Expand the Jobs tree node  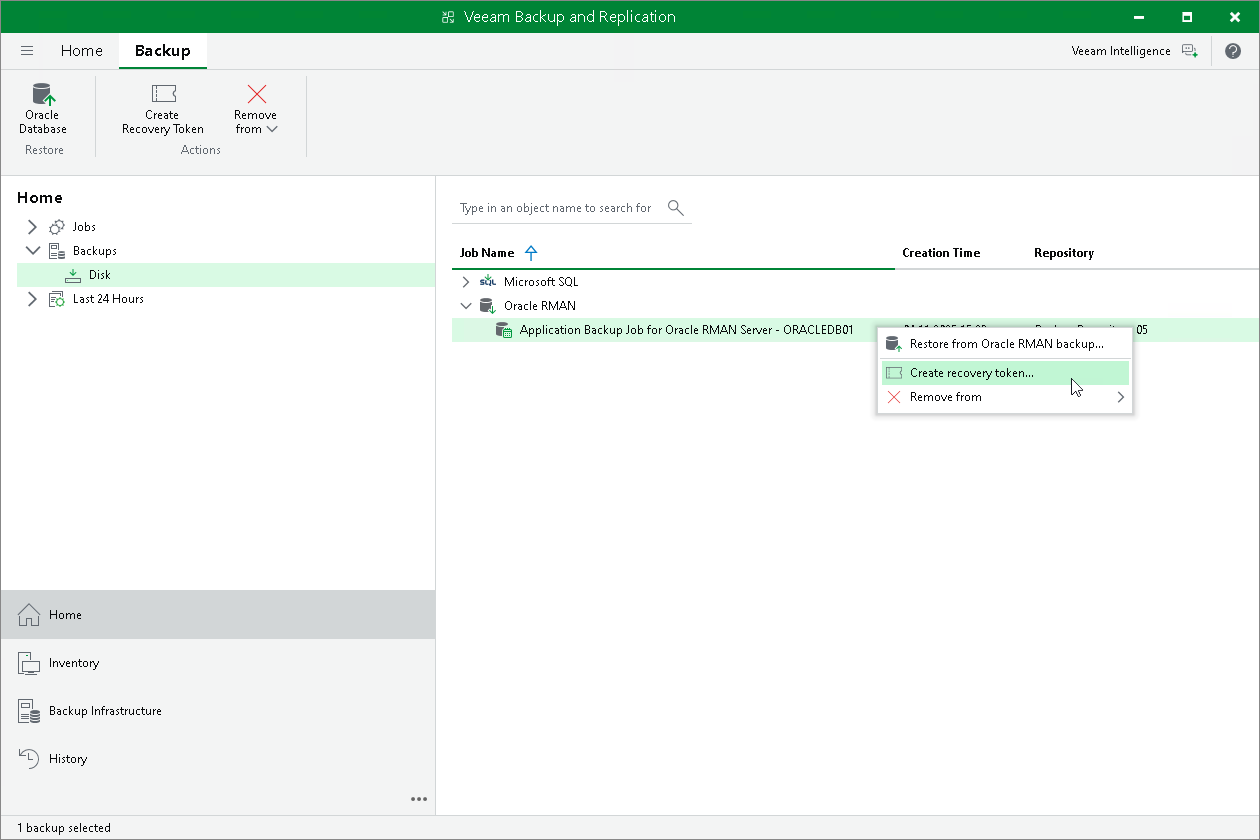pos(32,227)
